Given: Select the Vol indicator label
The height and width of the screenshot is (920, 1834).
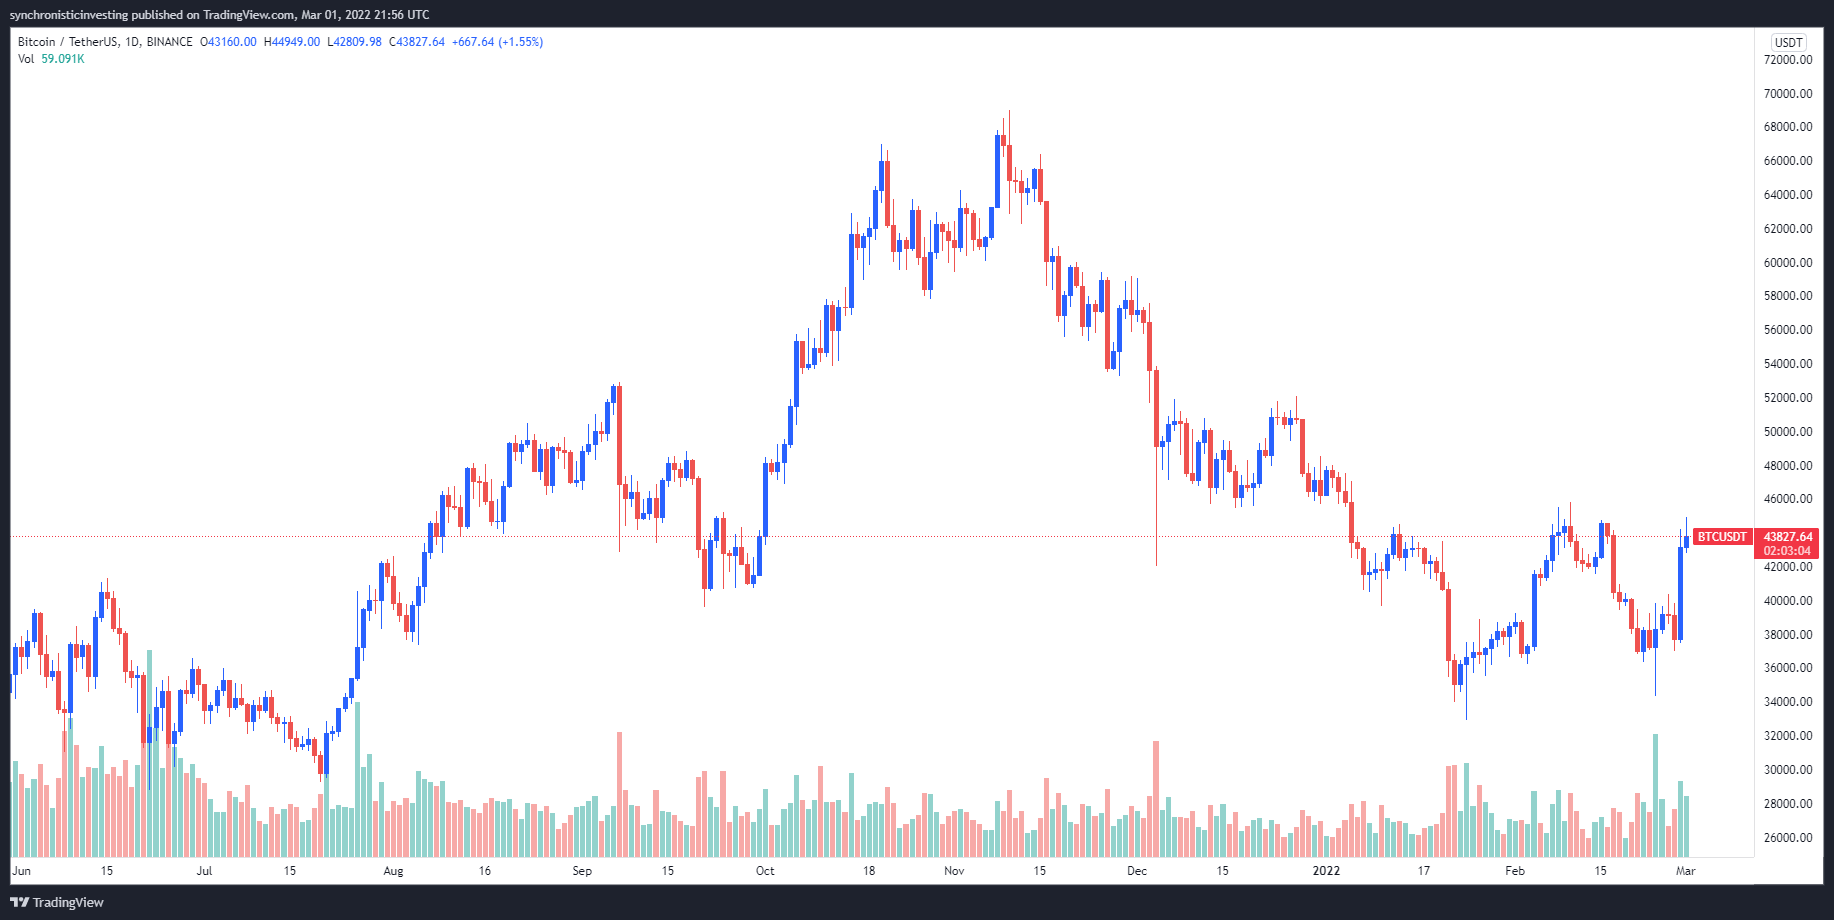Looking at the screenshot, I should 26,59.
